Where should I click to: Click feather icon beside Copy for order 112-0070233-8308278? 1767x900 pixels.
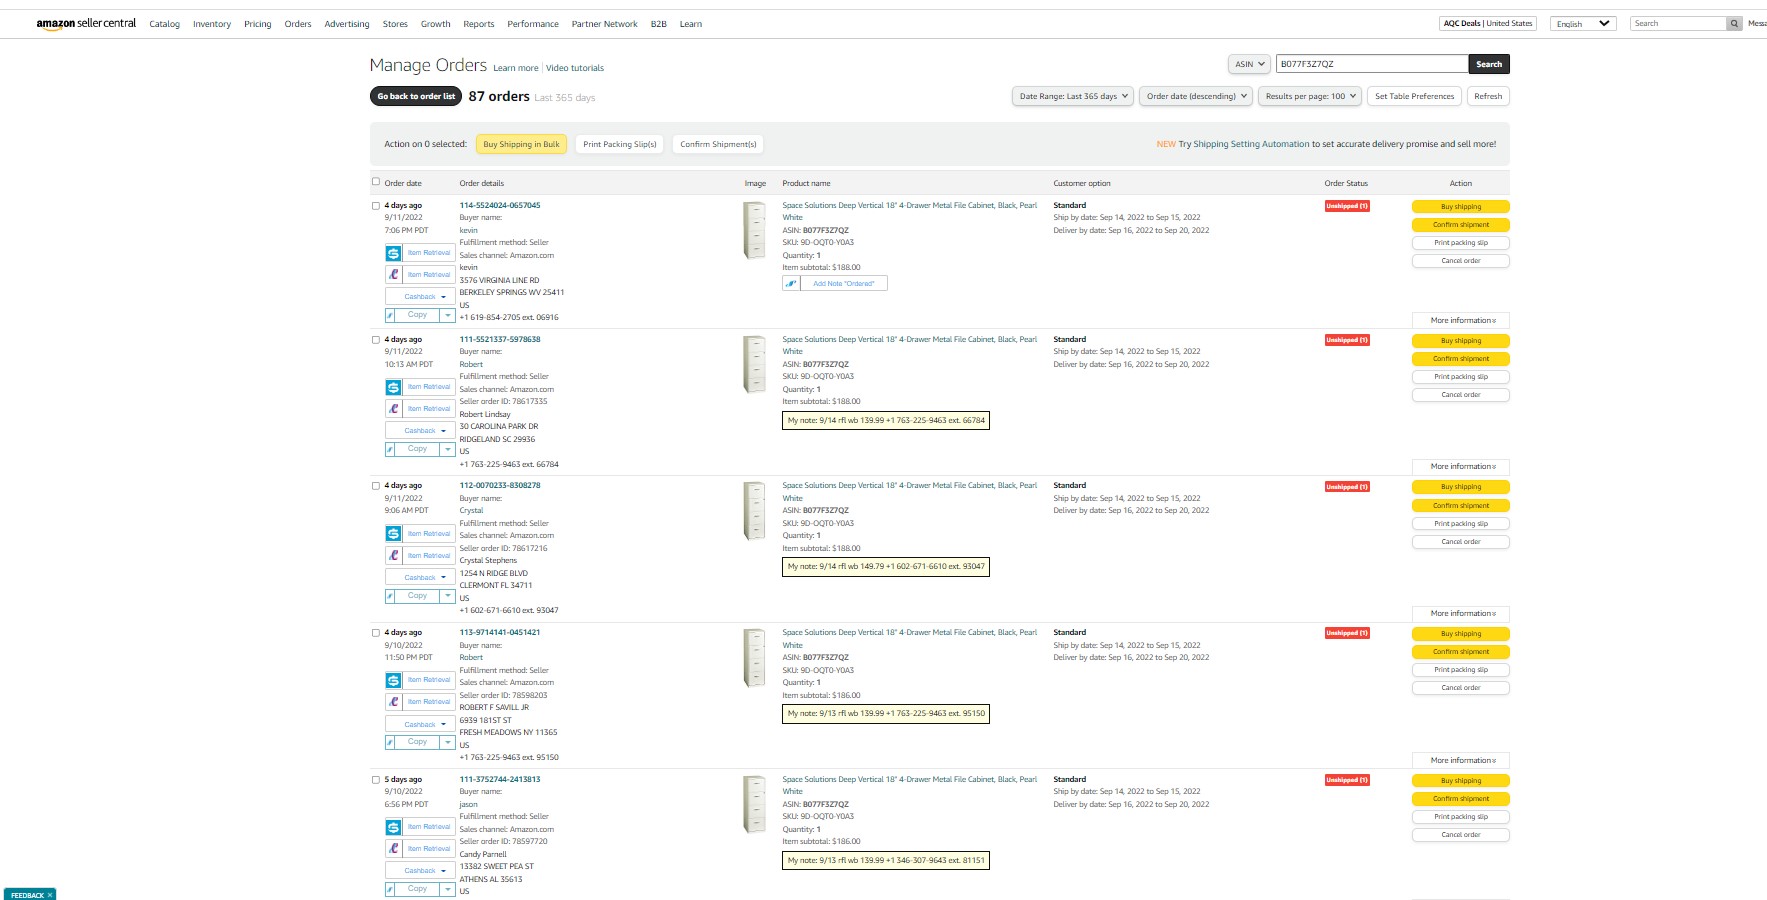click(390, 596)
